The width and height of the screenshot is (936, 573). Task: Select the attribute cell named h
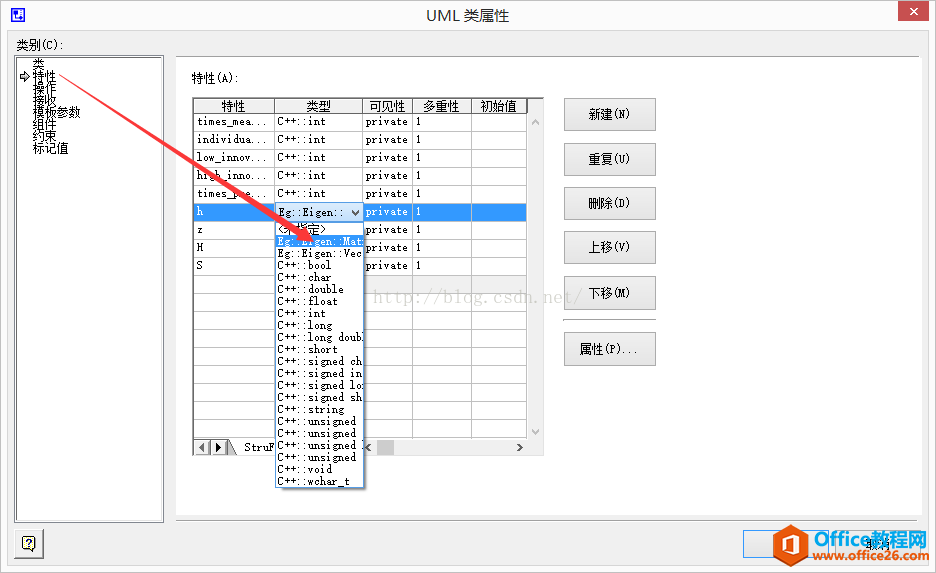pyautogui.click(x=233, y=212)
